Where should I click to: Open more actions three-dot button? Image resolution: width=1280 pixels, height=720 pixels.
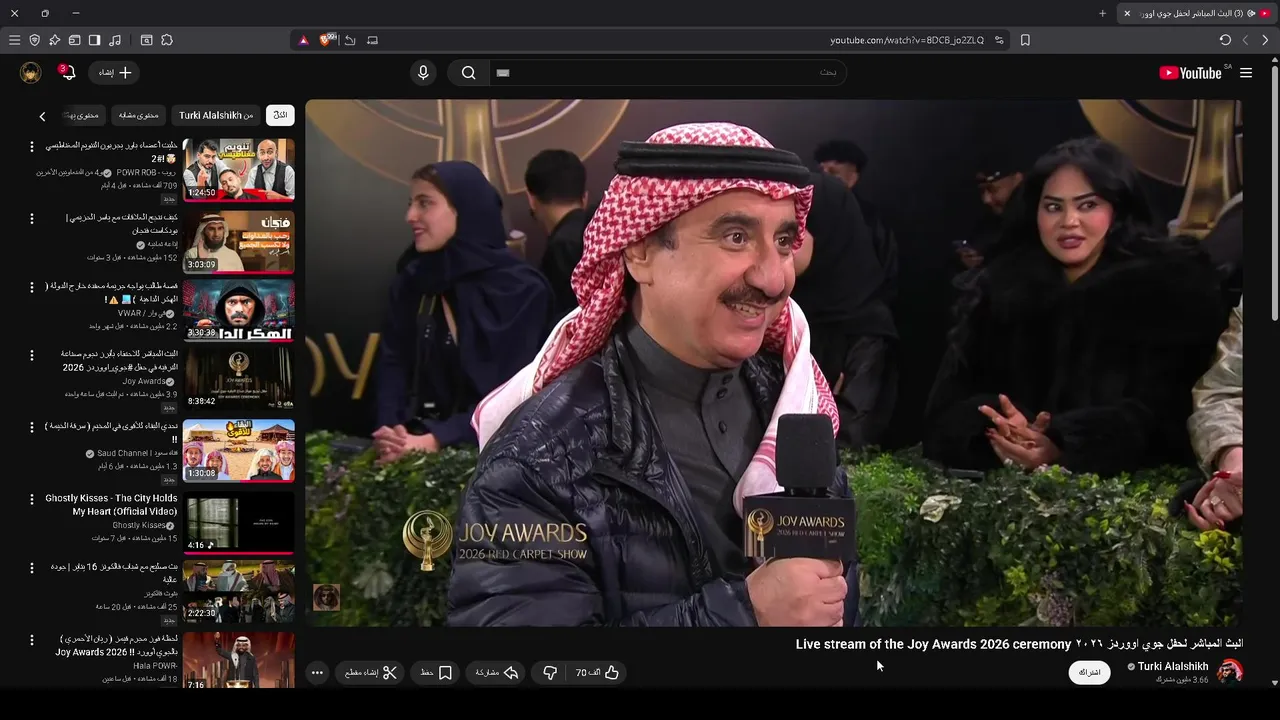point(317,673)
